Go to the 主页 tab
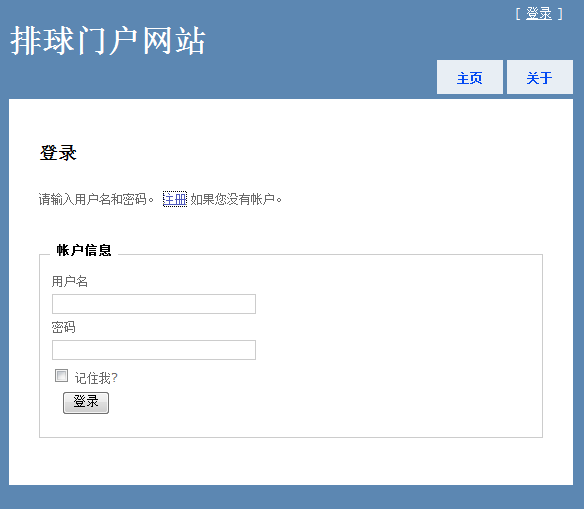Viewport: 584px width, 509px height. (470, 77)
